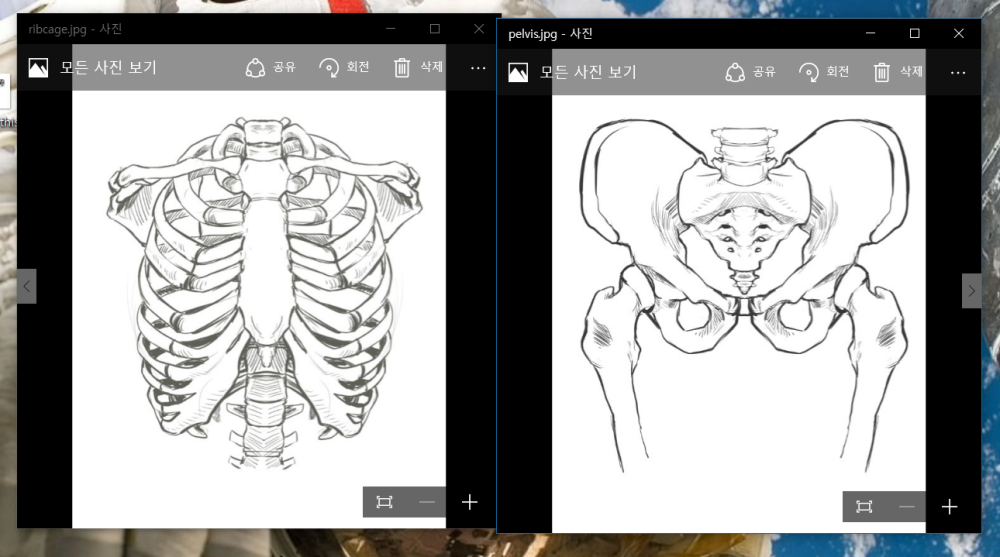This screenshot has height=557, width=1000.
Task: Click the photo collection icon in pelvis window
Action: pos(518,72)
